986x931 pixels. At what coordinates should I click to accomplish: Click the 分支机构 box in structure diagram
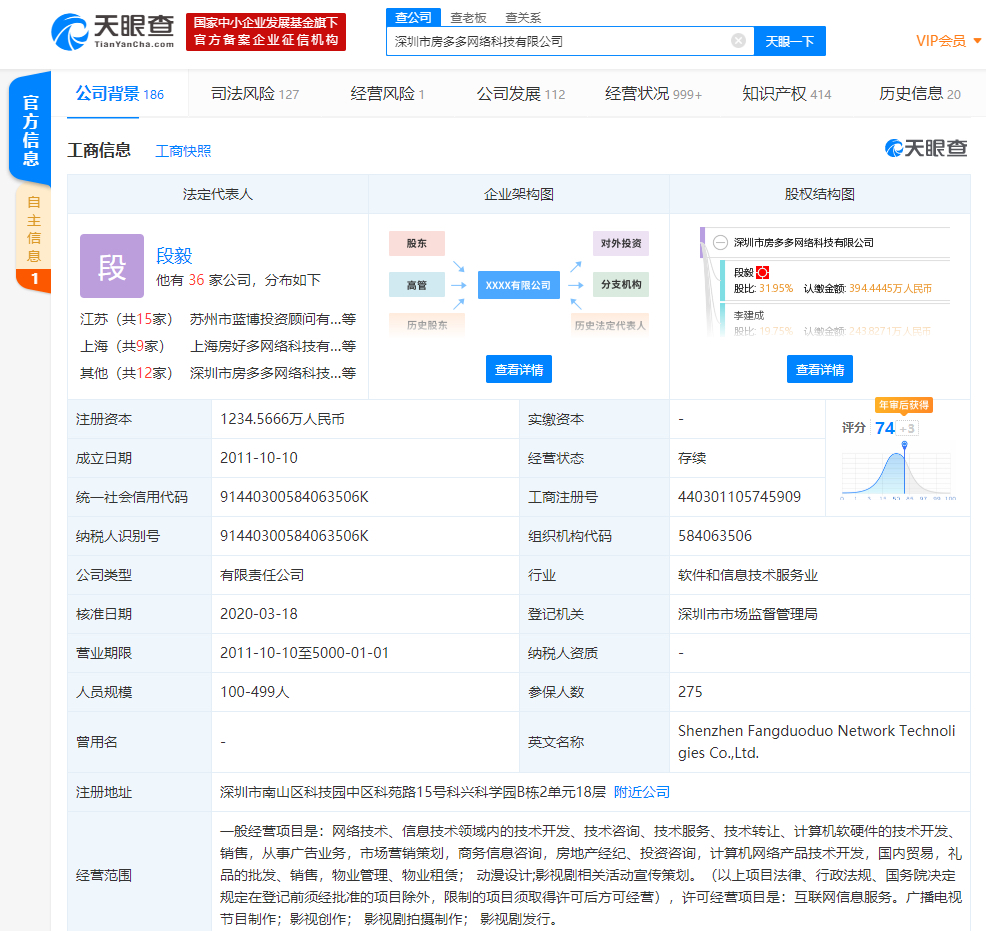coord(621,284)
